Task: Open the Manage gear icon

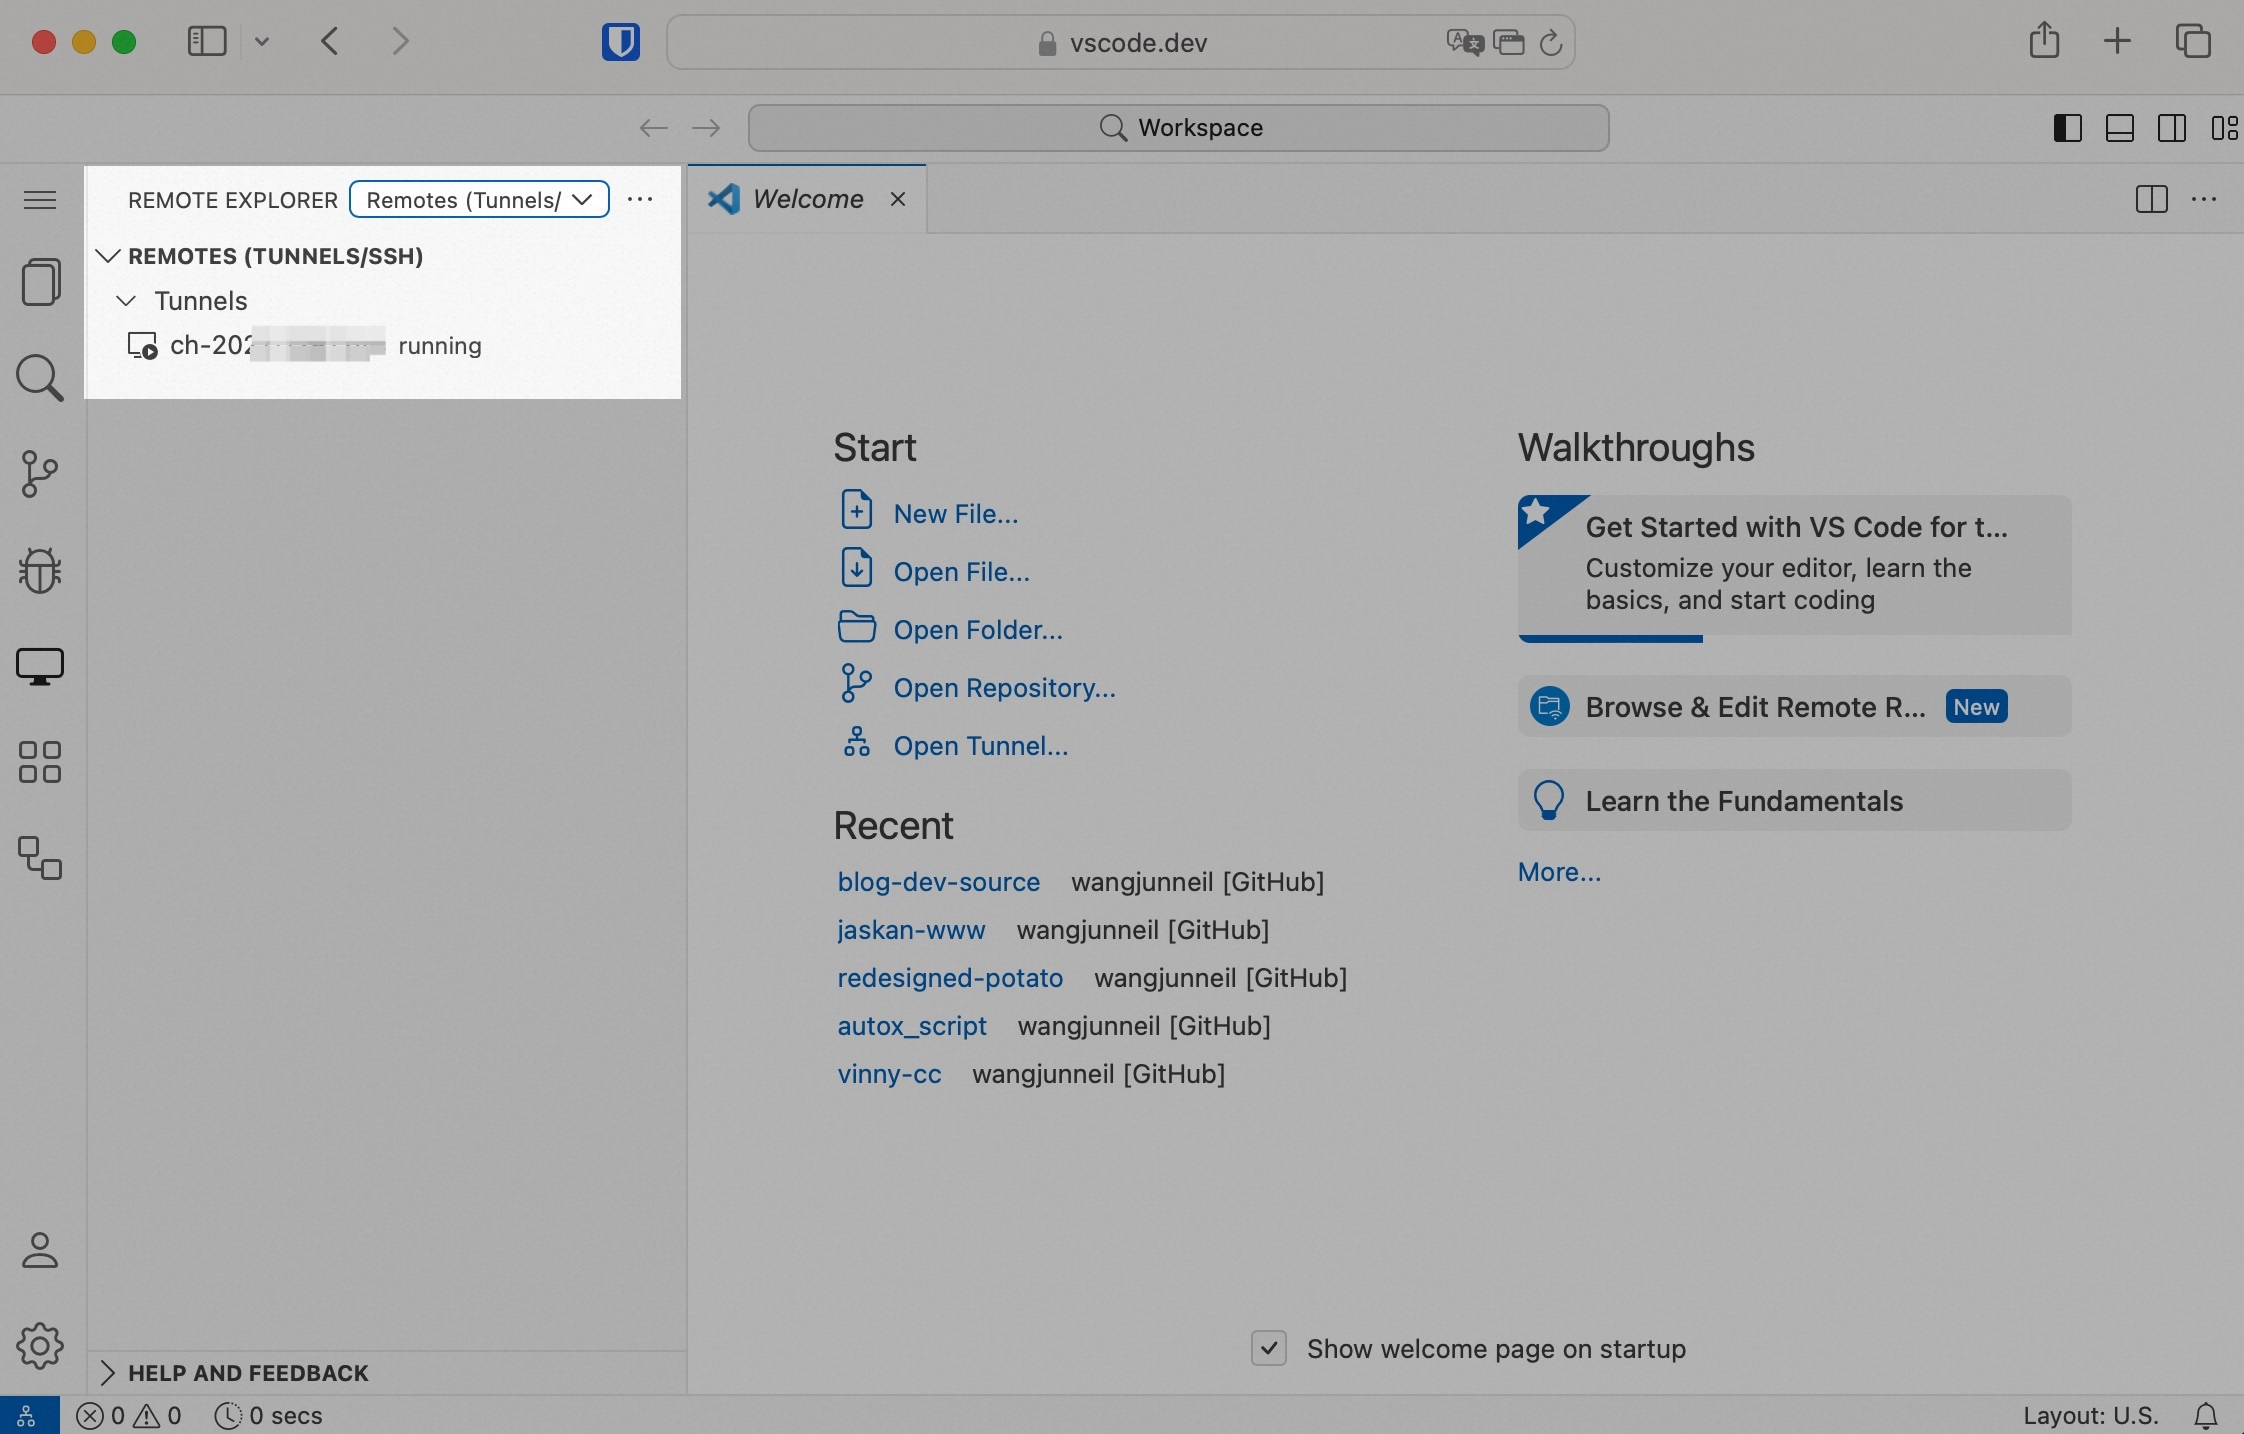Action: (x=40, y=1346)
